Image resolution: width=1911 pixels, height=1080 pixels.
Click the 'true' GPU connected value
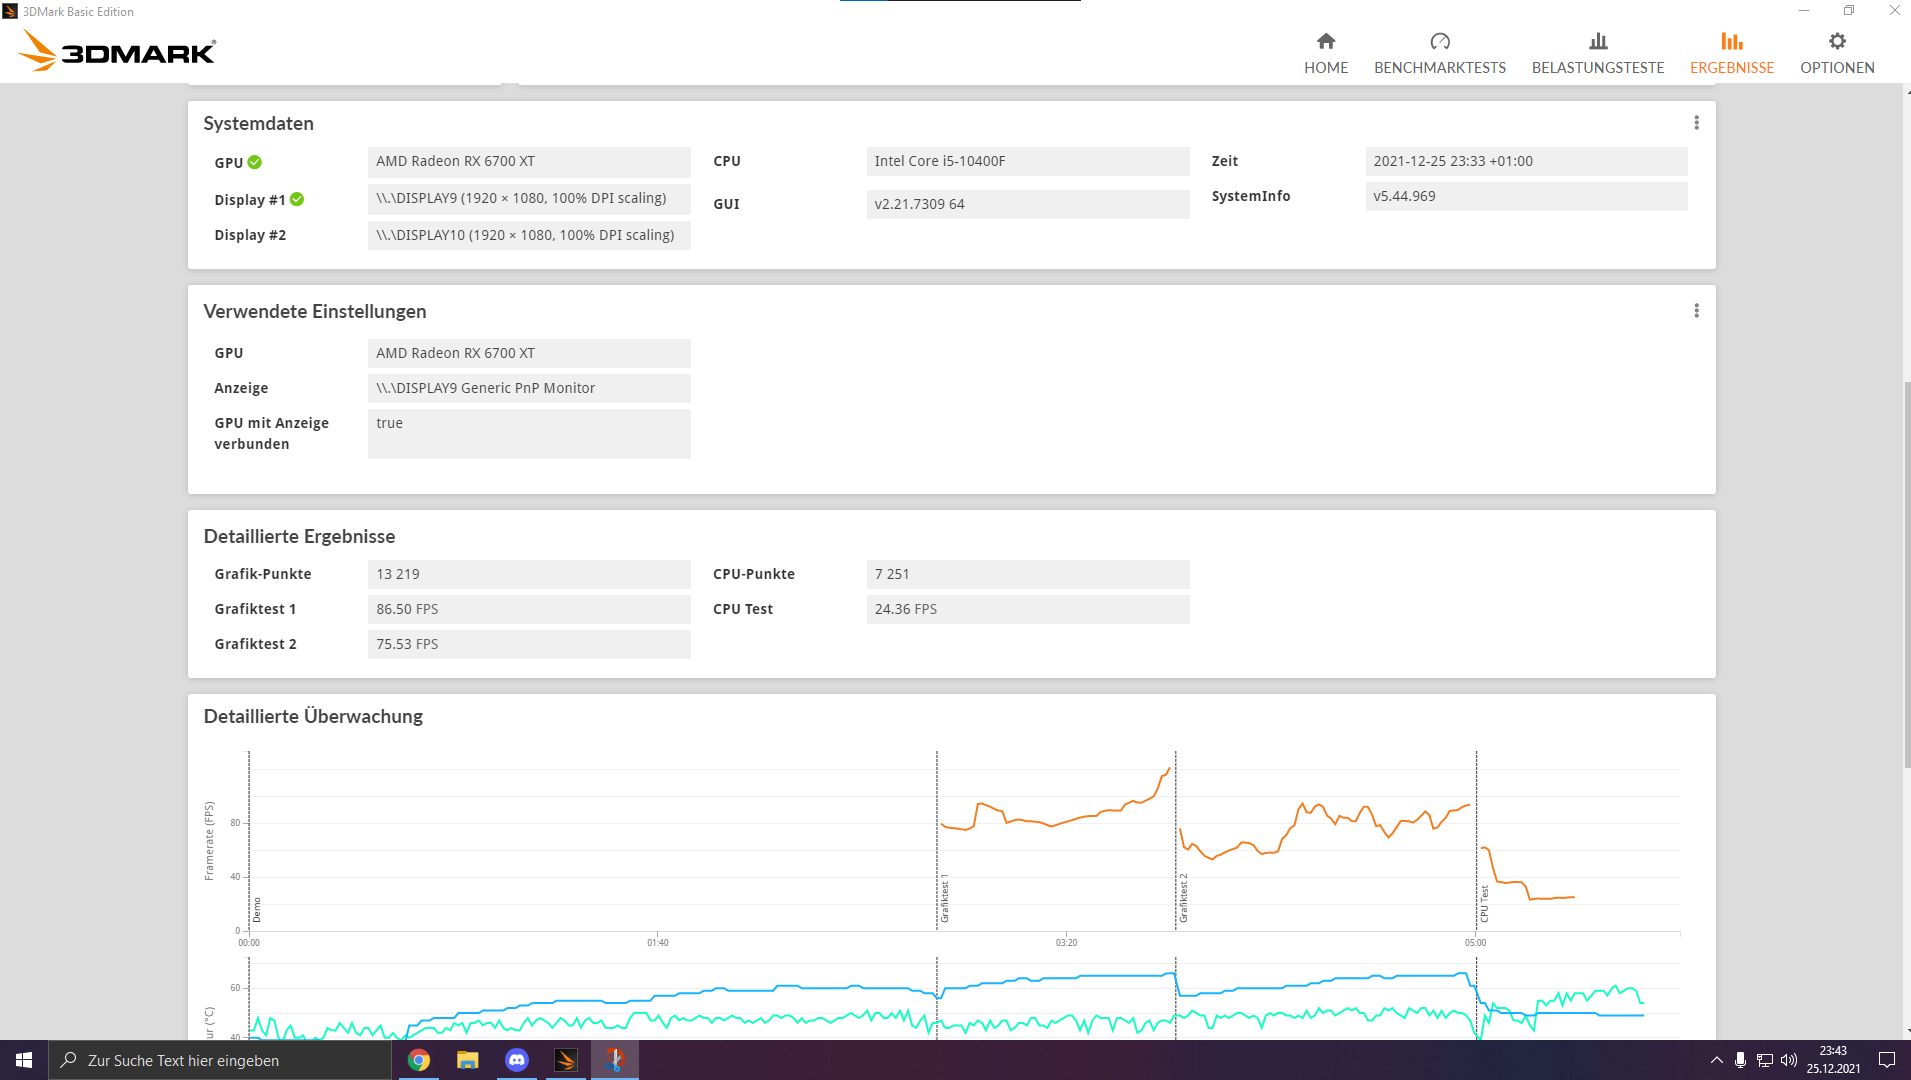tap(529, 434)
